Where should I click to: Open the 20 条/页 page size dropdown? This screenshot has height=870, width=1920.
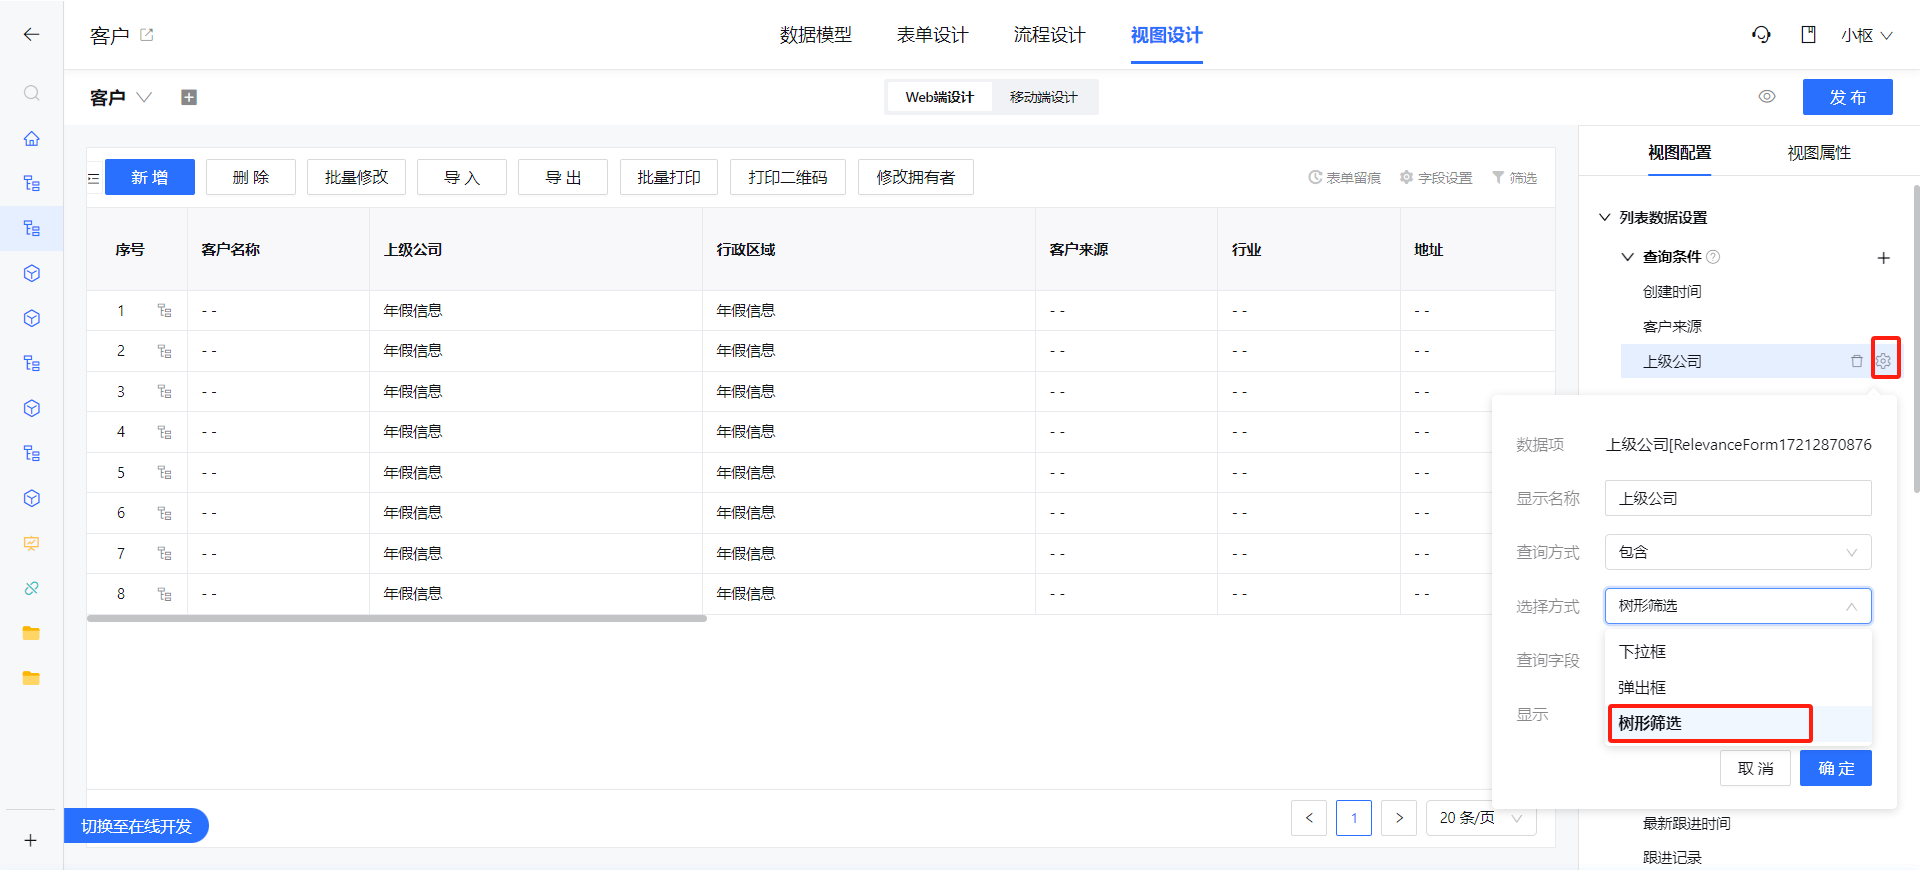tap(1481, 818)
